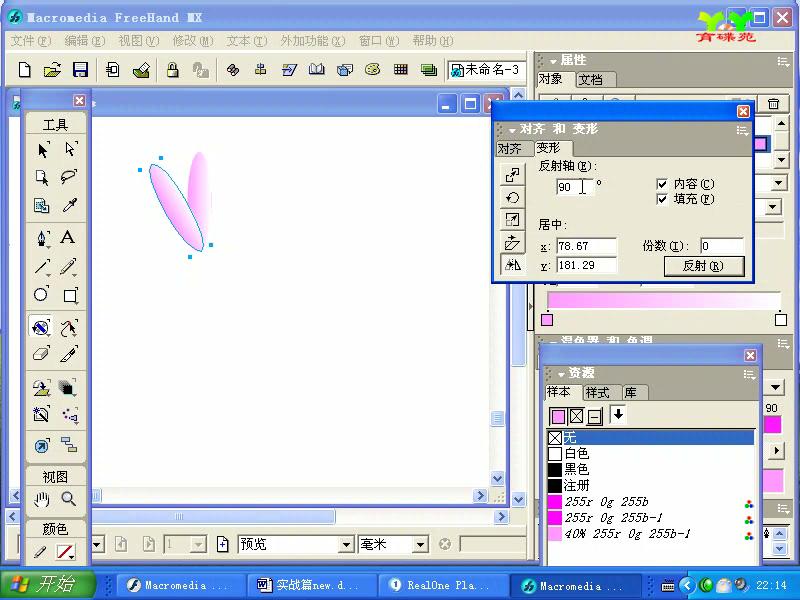
Task: Collapse the 对齐 和 变形 panel
Action: (512, 131)
